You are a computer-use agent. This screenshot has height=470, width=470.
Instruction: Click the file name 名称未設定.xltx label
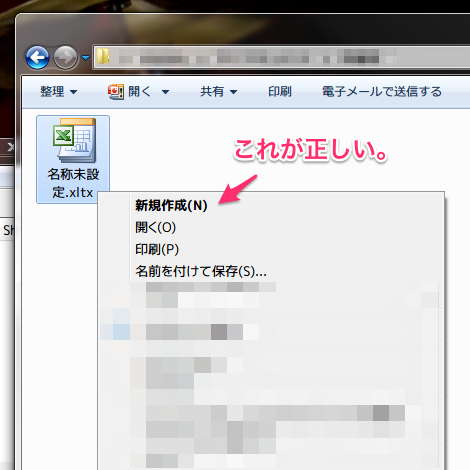pyautogui.click(x=73, y=183)
